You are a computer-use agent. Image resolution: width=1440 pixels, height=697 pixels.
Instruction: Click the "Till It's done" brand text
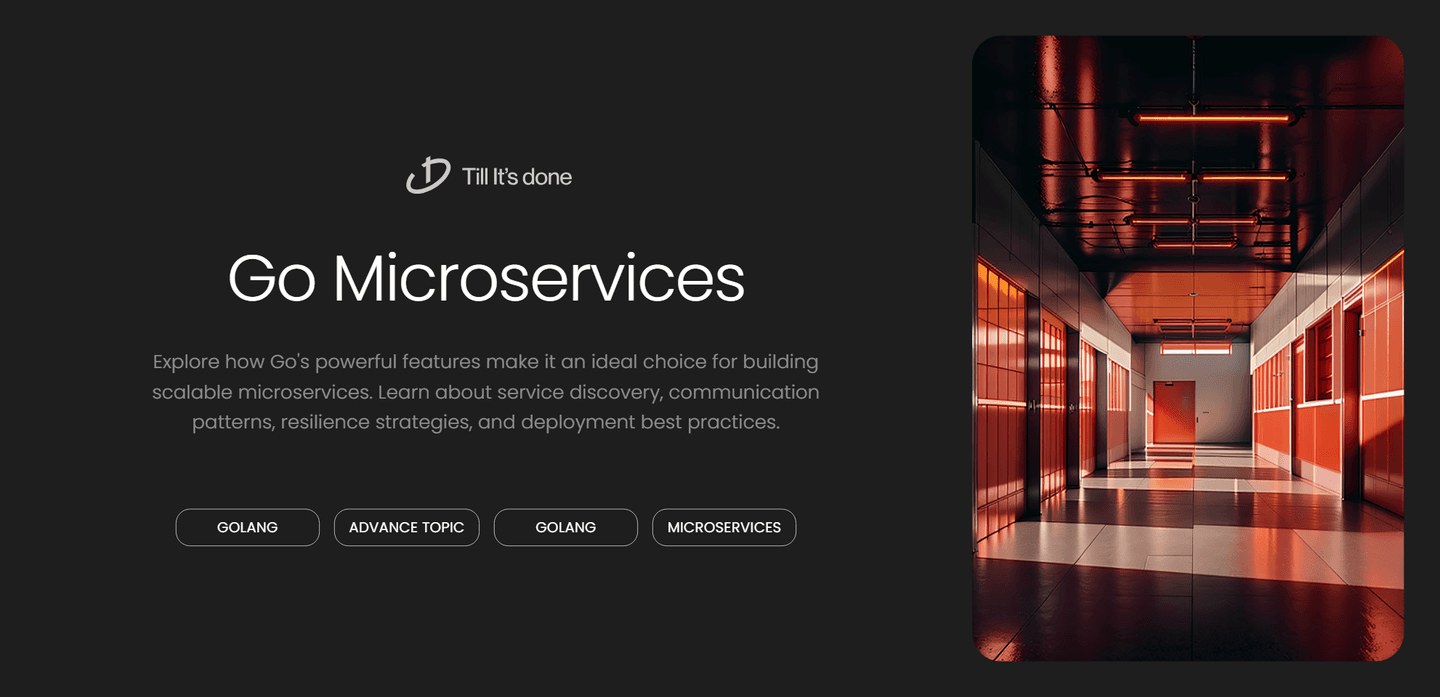(516, 177)
